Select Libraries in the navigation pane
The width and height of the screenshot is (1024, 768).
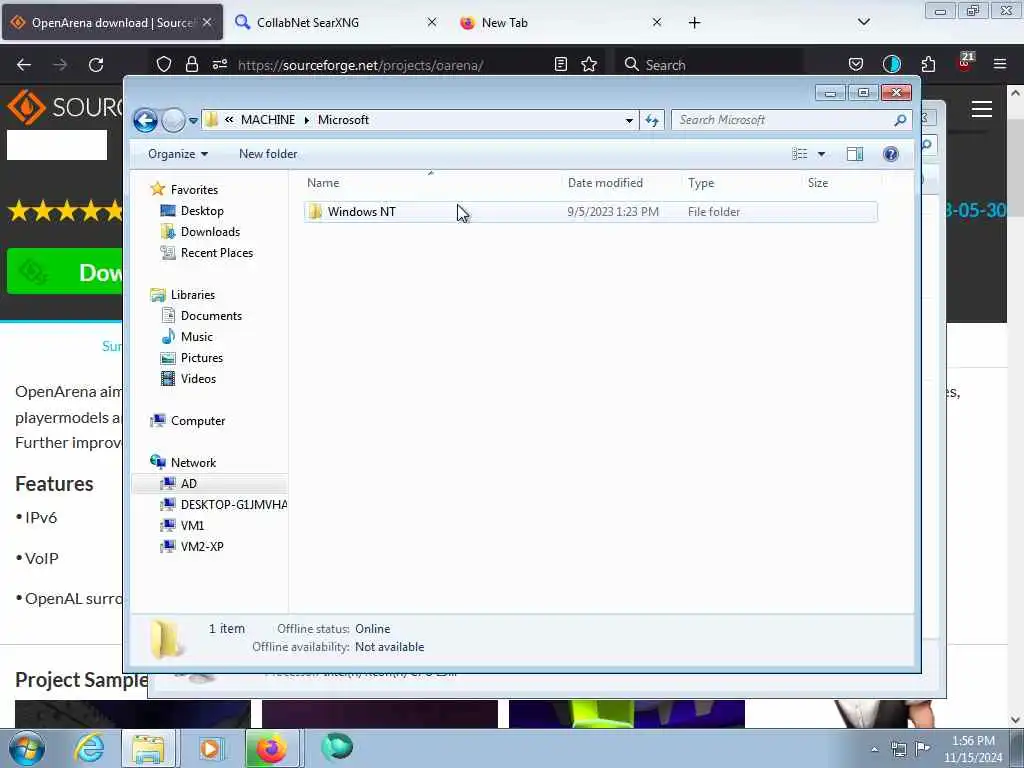pyautogui.click(x=193, y=295)
